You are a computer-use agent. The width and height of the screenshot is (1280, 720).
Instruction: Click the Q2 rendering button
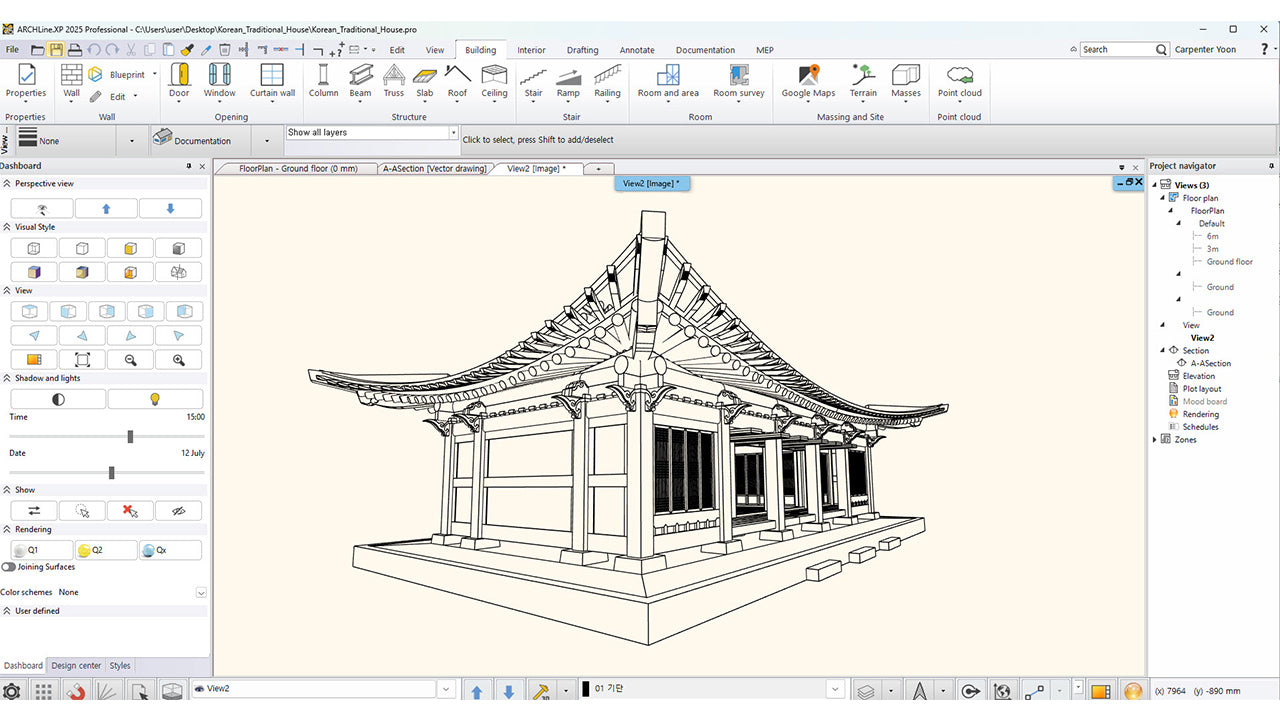coord(105,550)
